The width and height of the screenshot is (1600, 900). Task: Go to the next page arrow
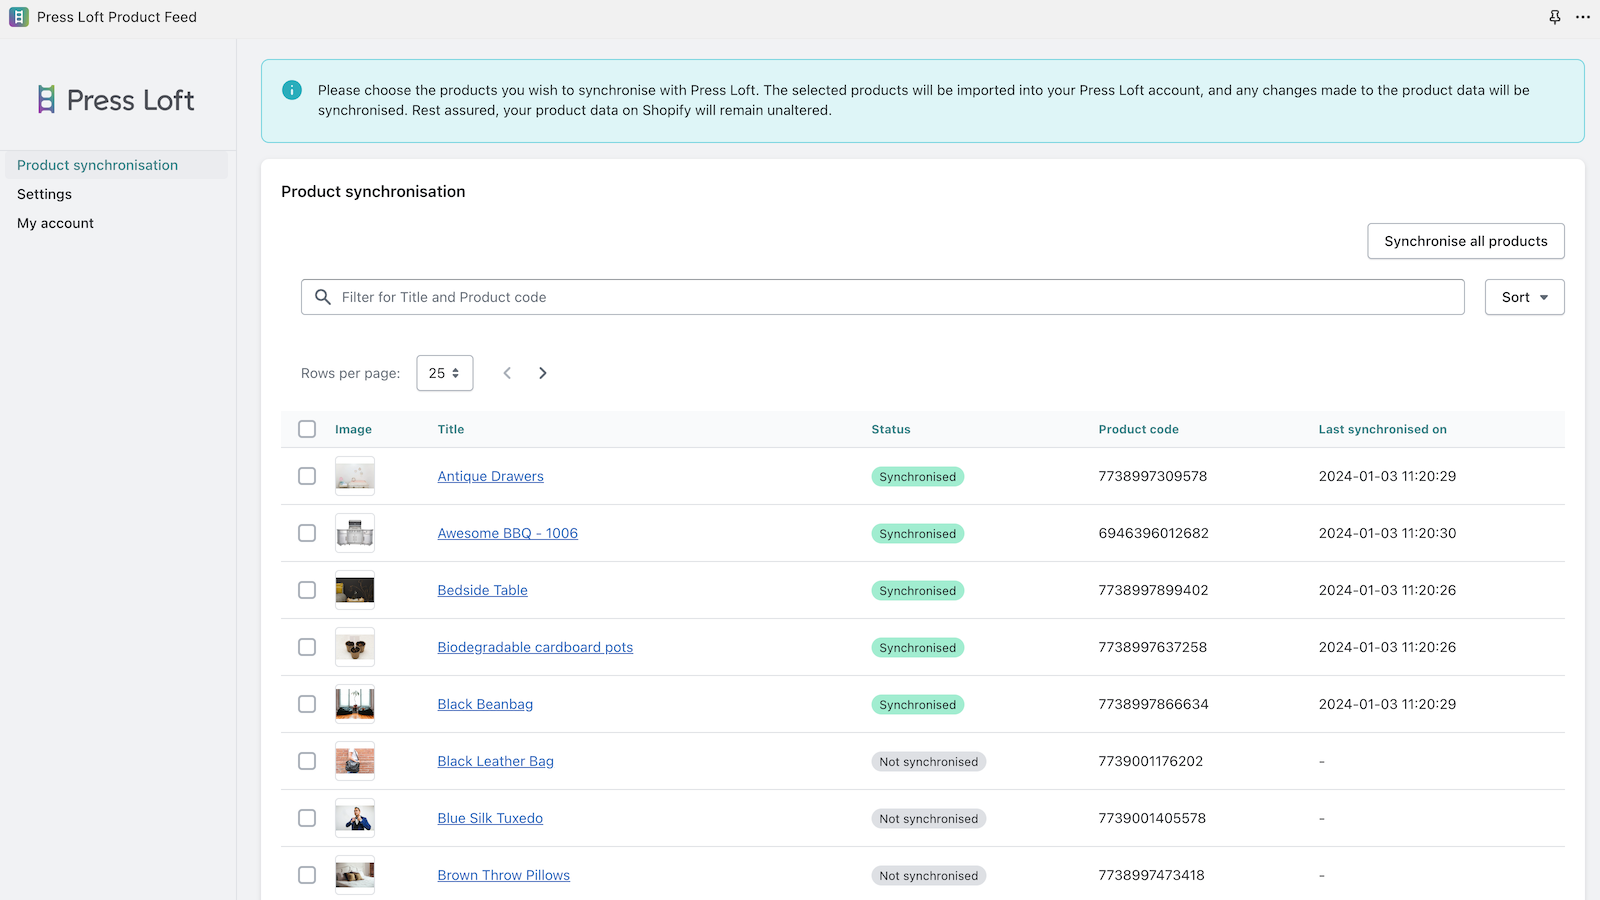pos(543,373)
